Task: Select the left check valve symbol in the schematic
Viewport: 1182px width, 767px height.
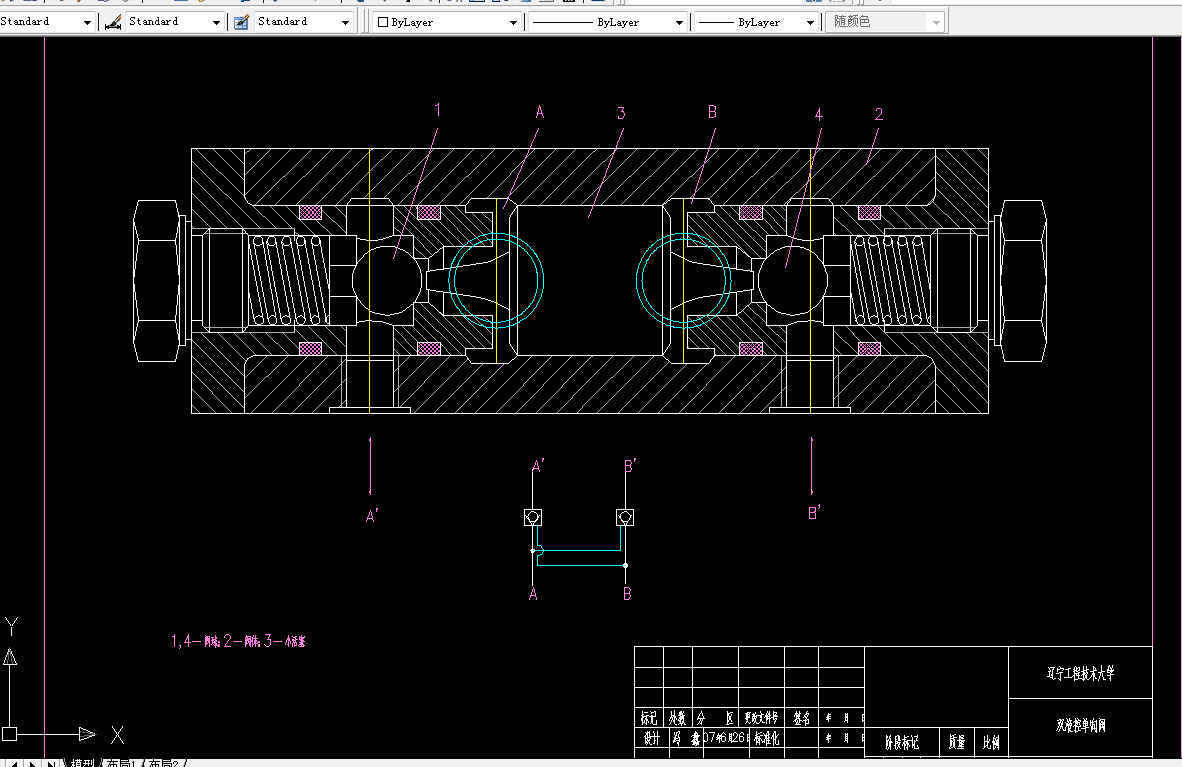Action: [532, 517]
